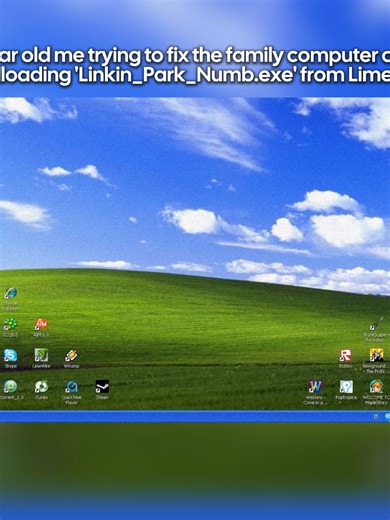
Task: Launch the Winamp desktop shortcut
Action: 71,355
